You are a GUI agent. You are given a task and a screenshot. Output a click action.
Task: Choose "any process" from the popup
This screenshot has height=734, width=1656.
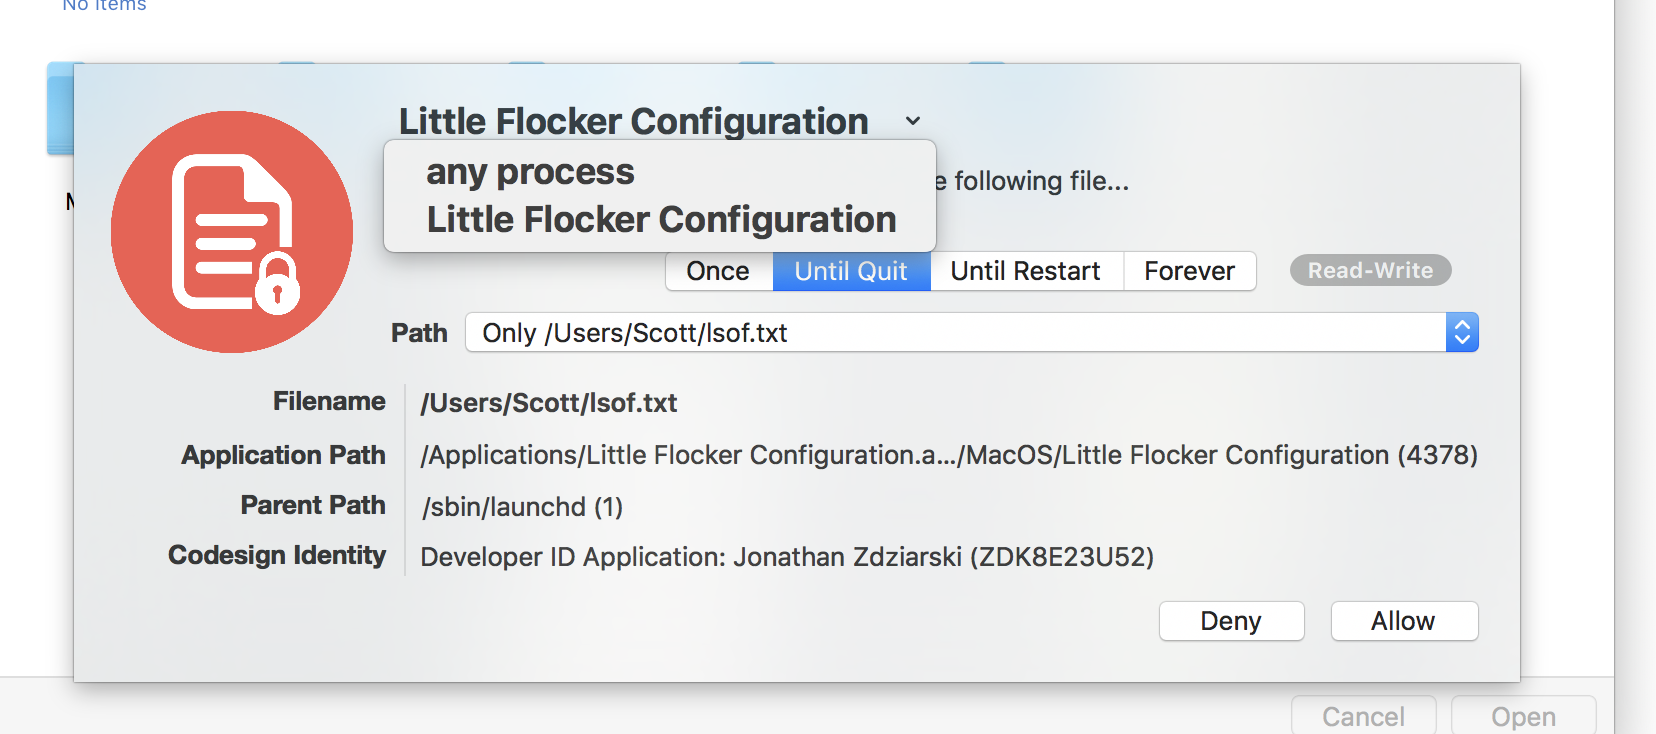(530, 172)
